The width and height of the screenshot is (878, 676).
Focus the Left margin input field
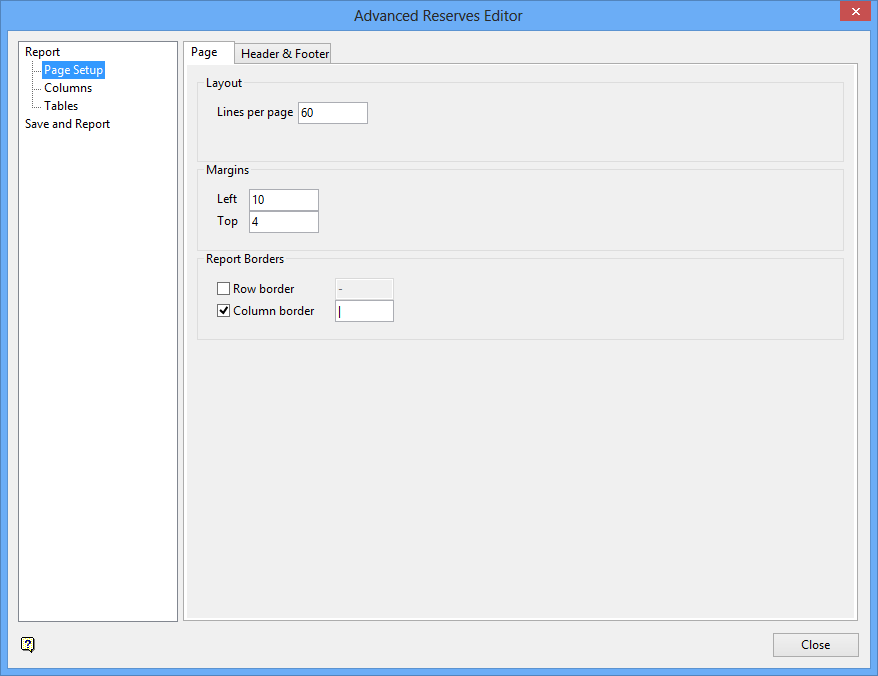[x=284, y=200]
